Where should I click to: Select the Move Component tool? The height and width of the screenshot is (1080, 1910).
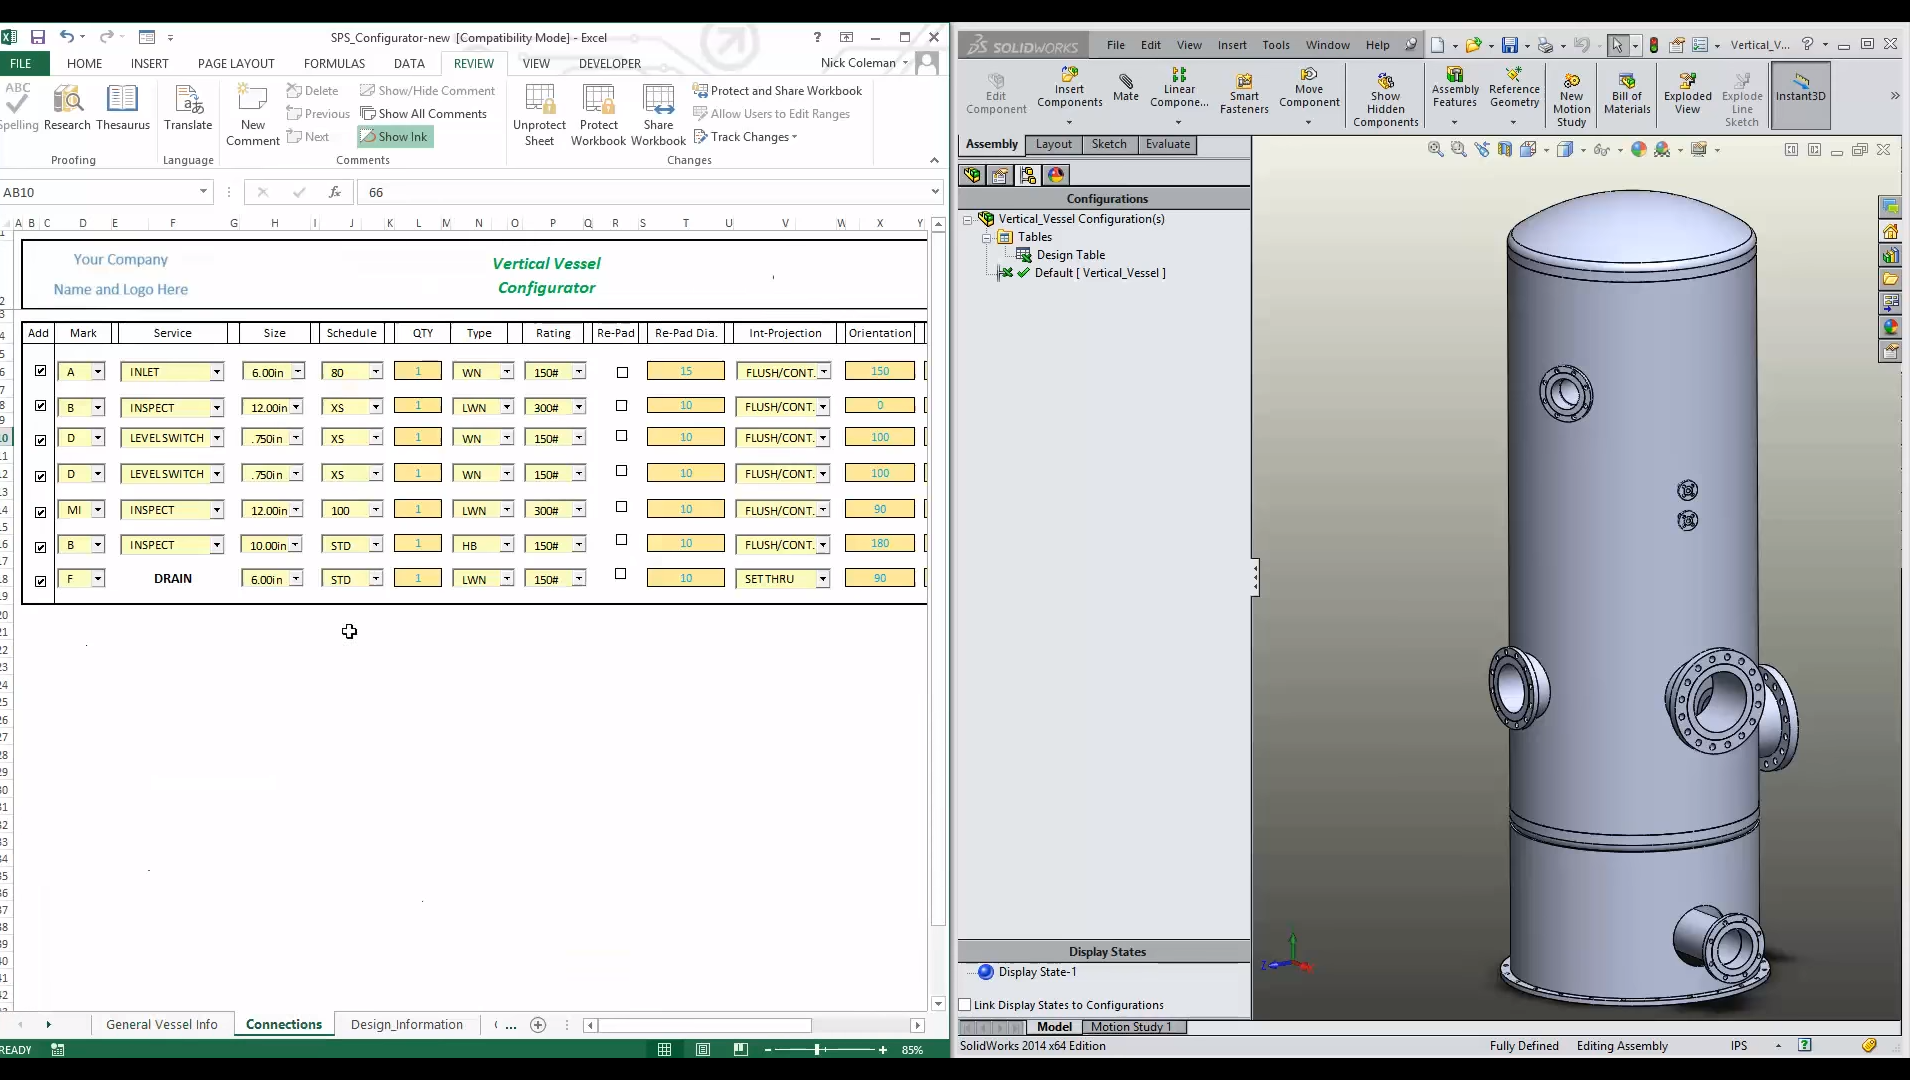[1309, 88]
